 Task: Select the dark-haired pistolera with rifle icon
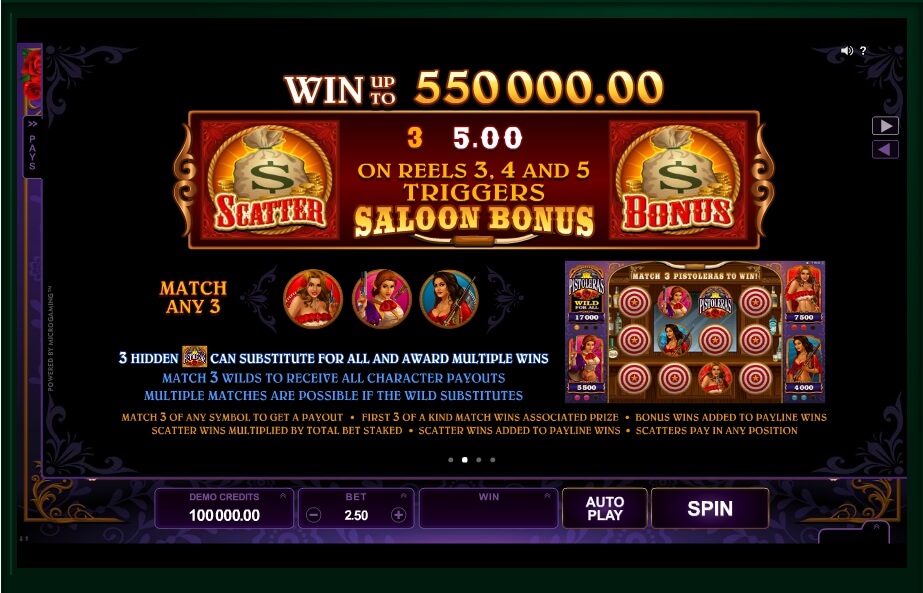449,299
